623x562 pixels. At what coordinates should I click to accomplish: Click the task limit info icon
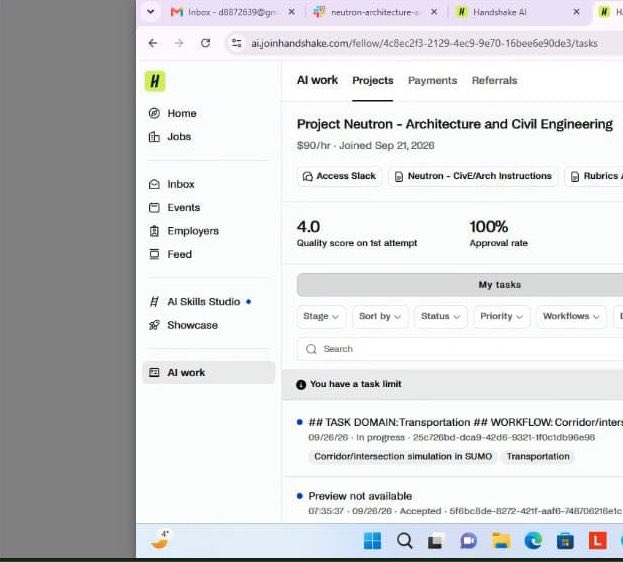pos(301,384)
